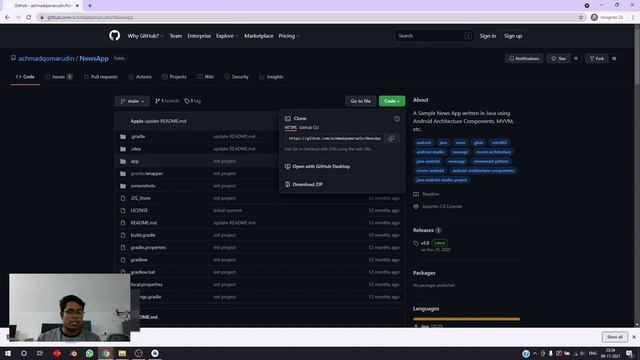
Task: Click the folder icon beside screenshots
Action: point(123,186)
